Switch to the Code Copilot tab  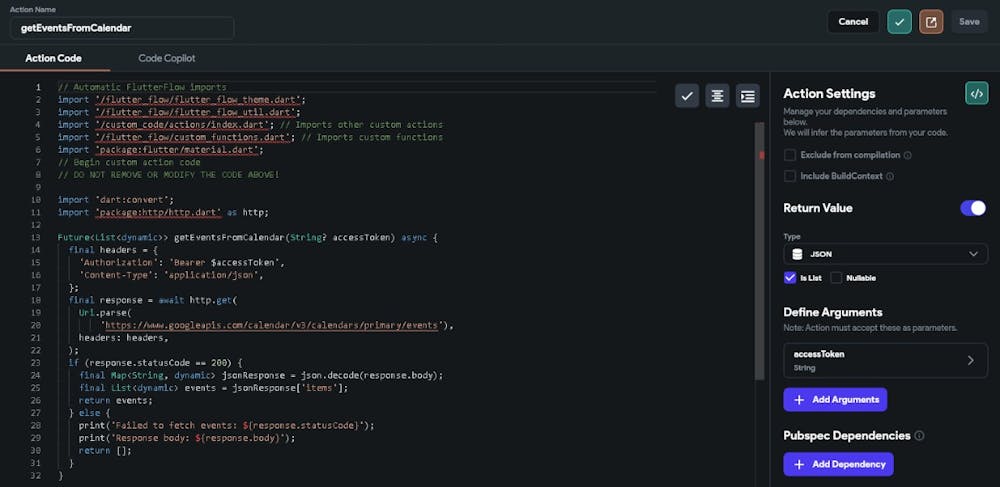167,59
